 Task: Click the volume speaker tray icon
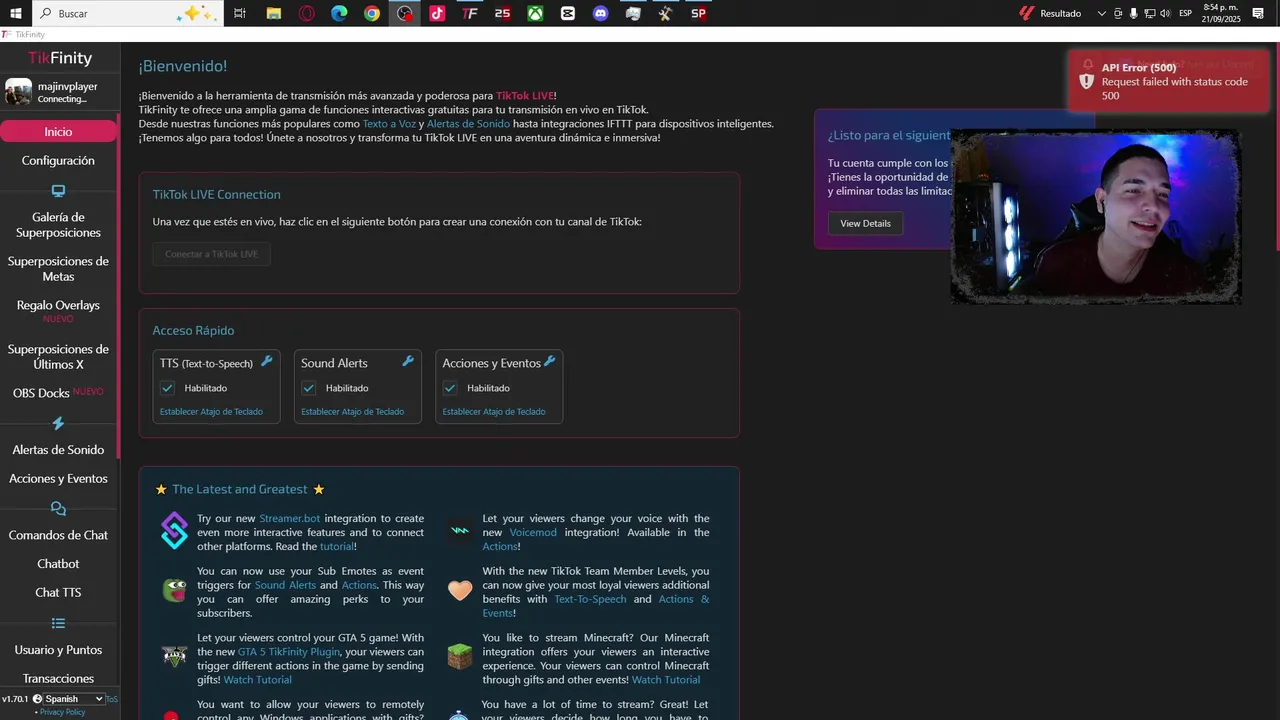tap(1165, 13)
